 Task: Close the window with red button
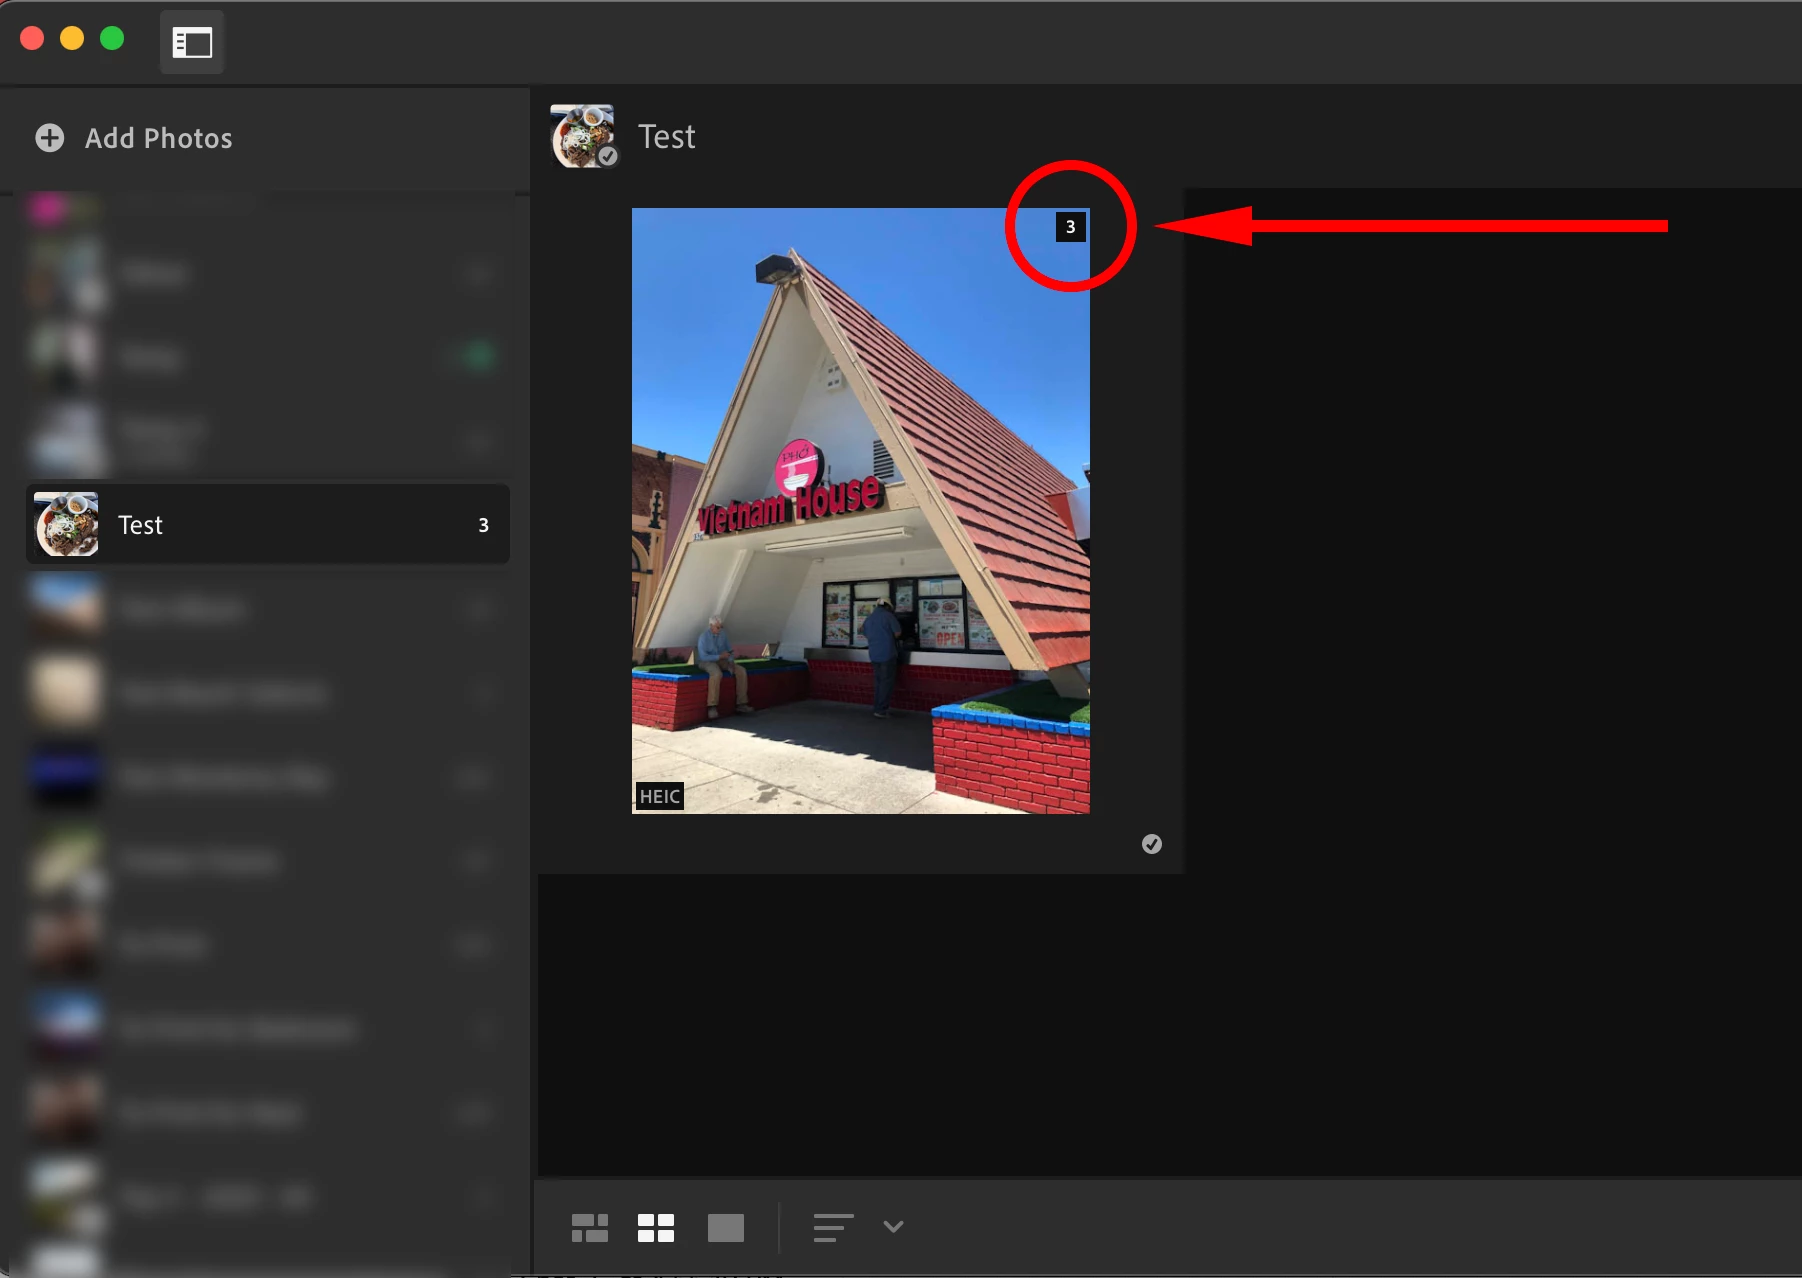32,38
